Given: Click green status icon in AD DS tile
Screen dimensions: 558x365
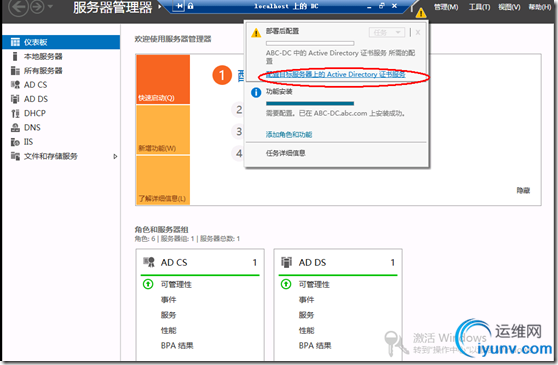Looking at the screenshot, I should coord(286,284).
